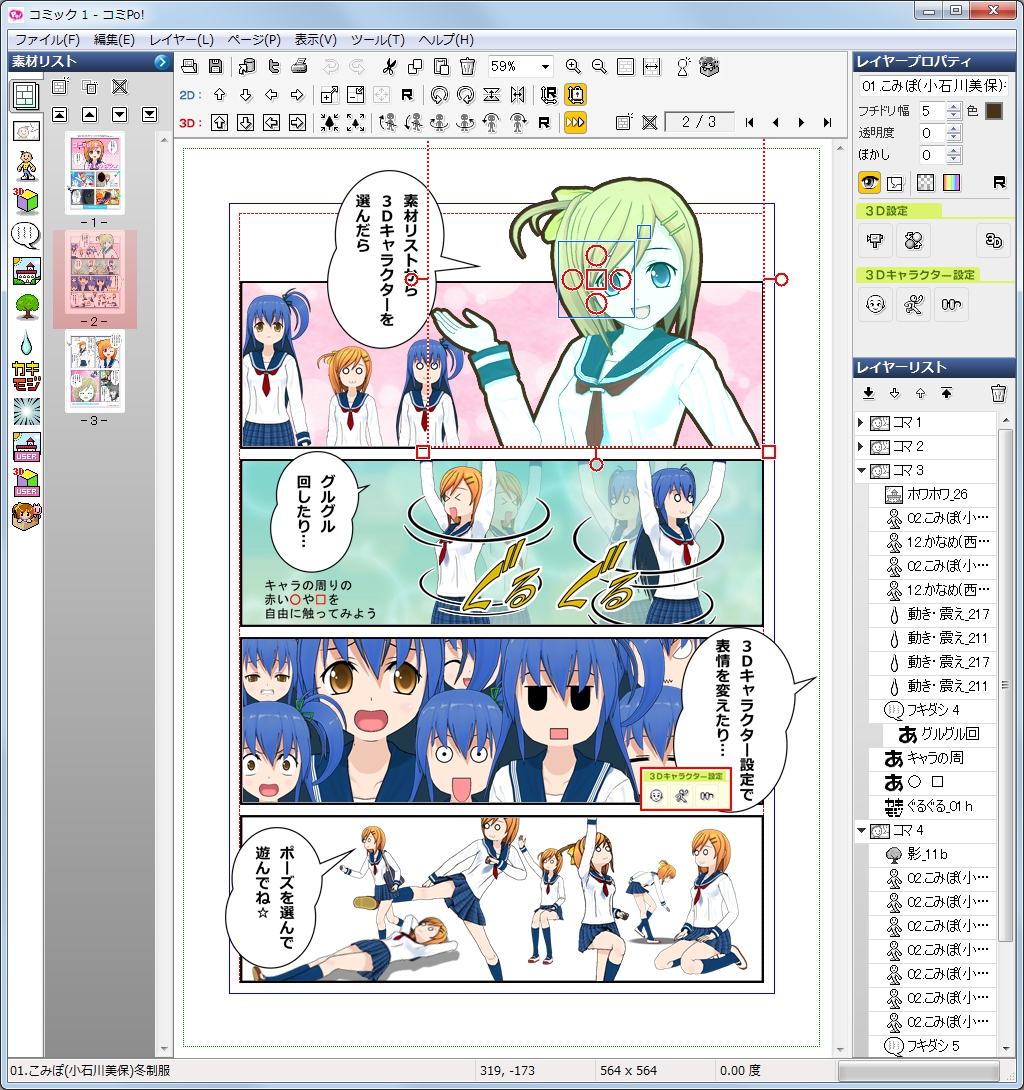Open the 表示(V) menu
Image resolution: width=1024 pixels, height=1090 pixels.
pos(315,40)
